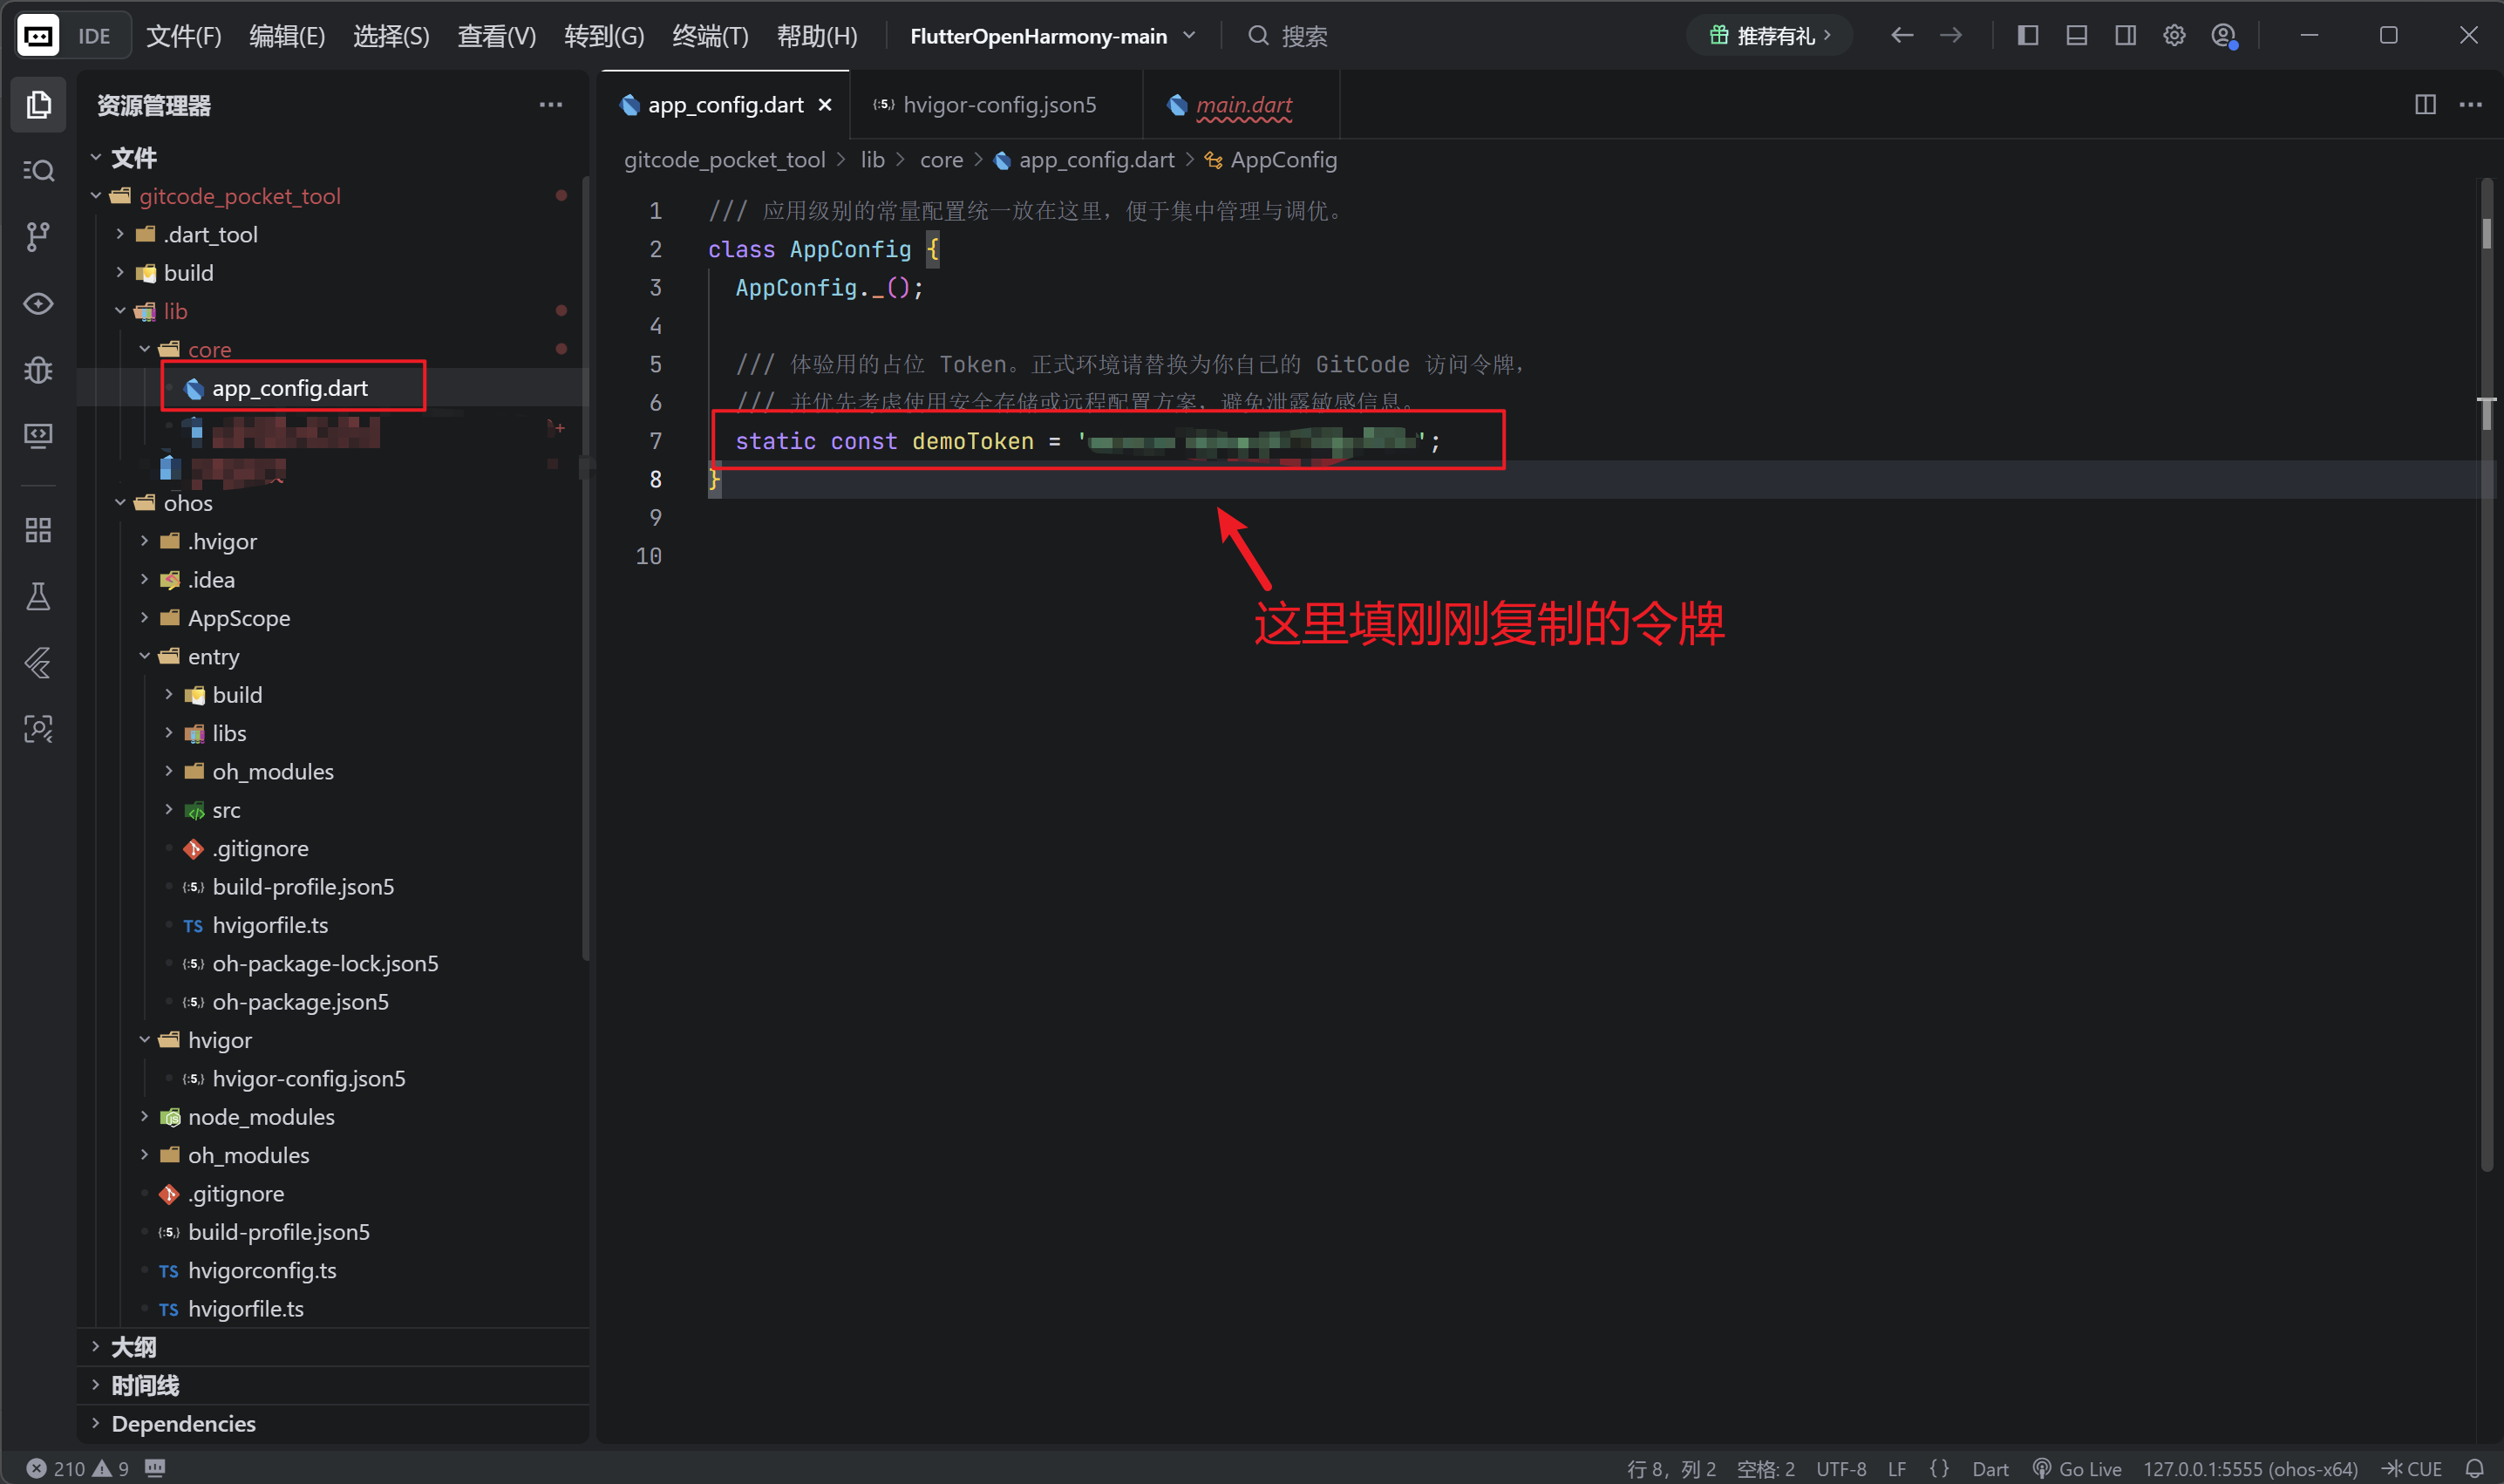
Task: Open the settings gear in title bar
Action: [x=2174, y=36]
